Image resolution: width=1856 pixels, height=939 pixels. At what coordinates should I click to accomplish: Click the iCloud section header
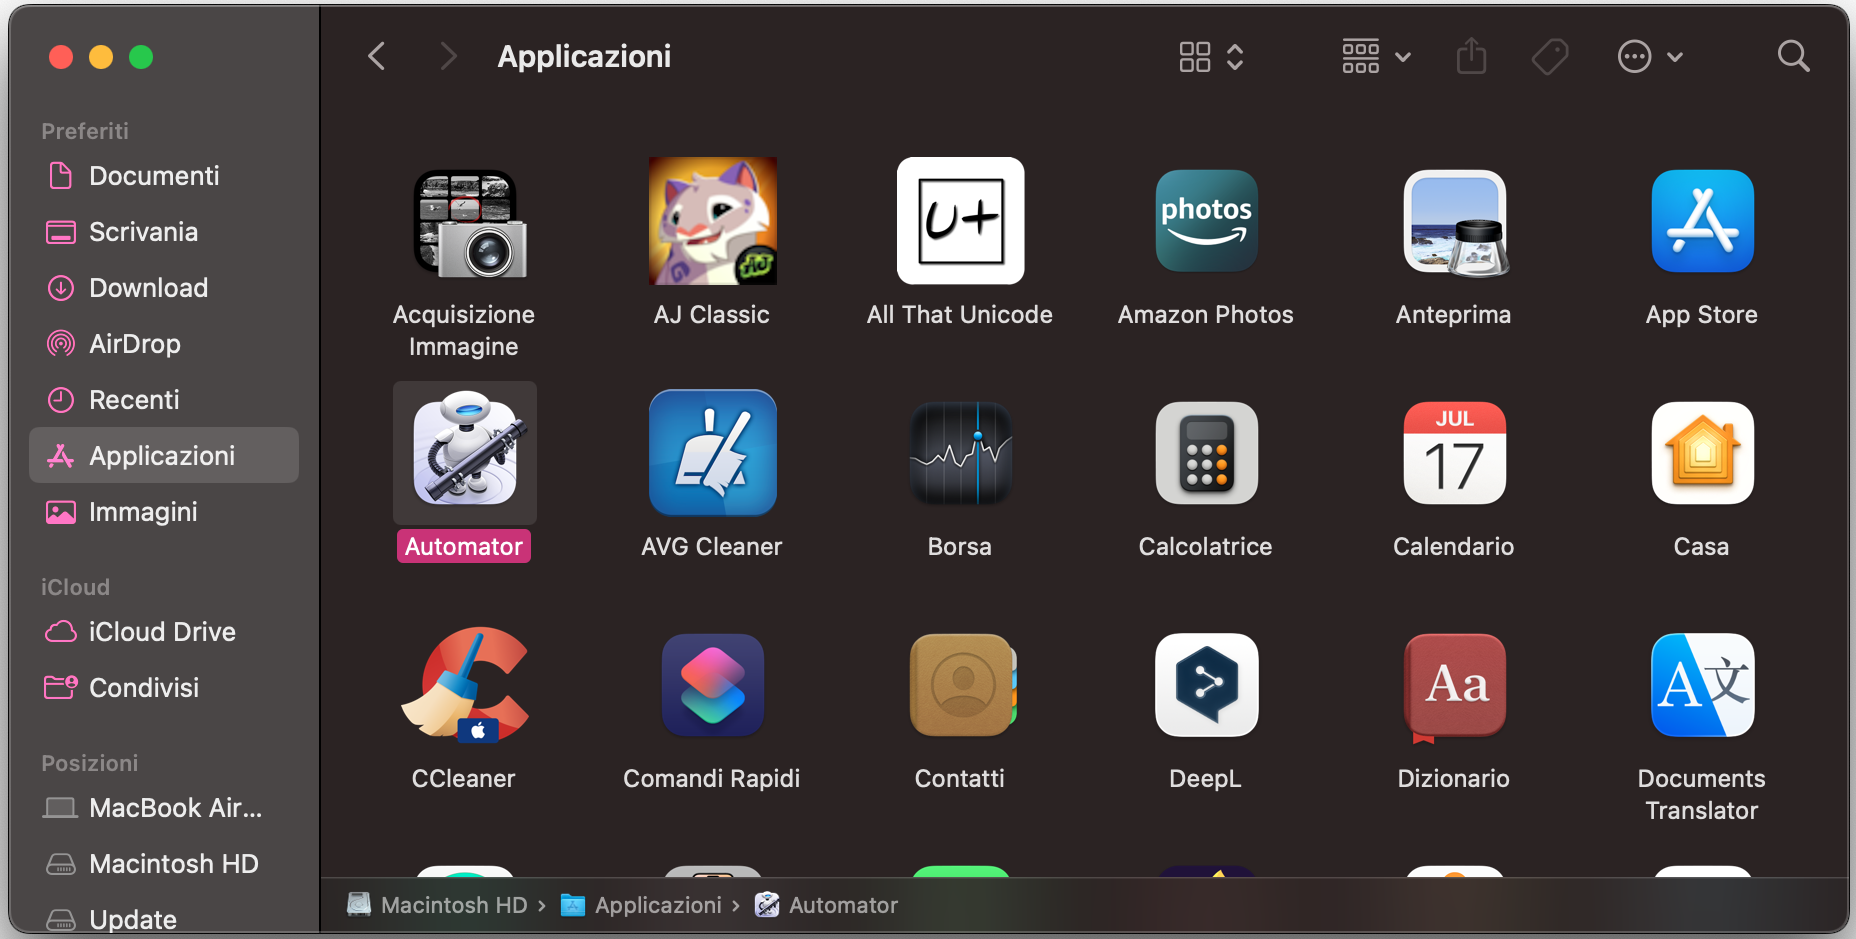pyautogui.click(x=75, y=587)
